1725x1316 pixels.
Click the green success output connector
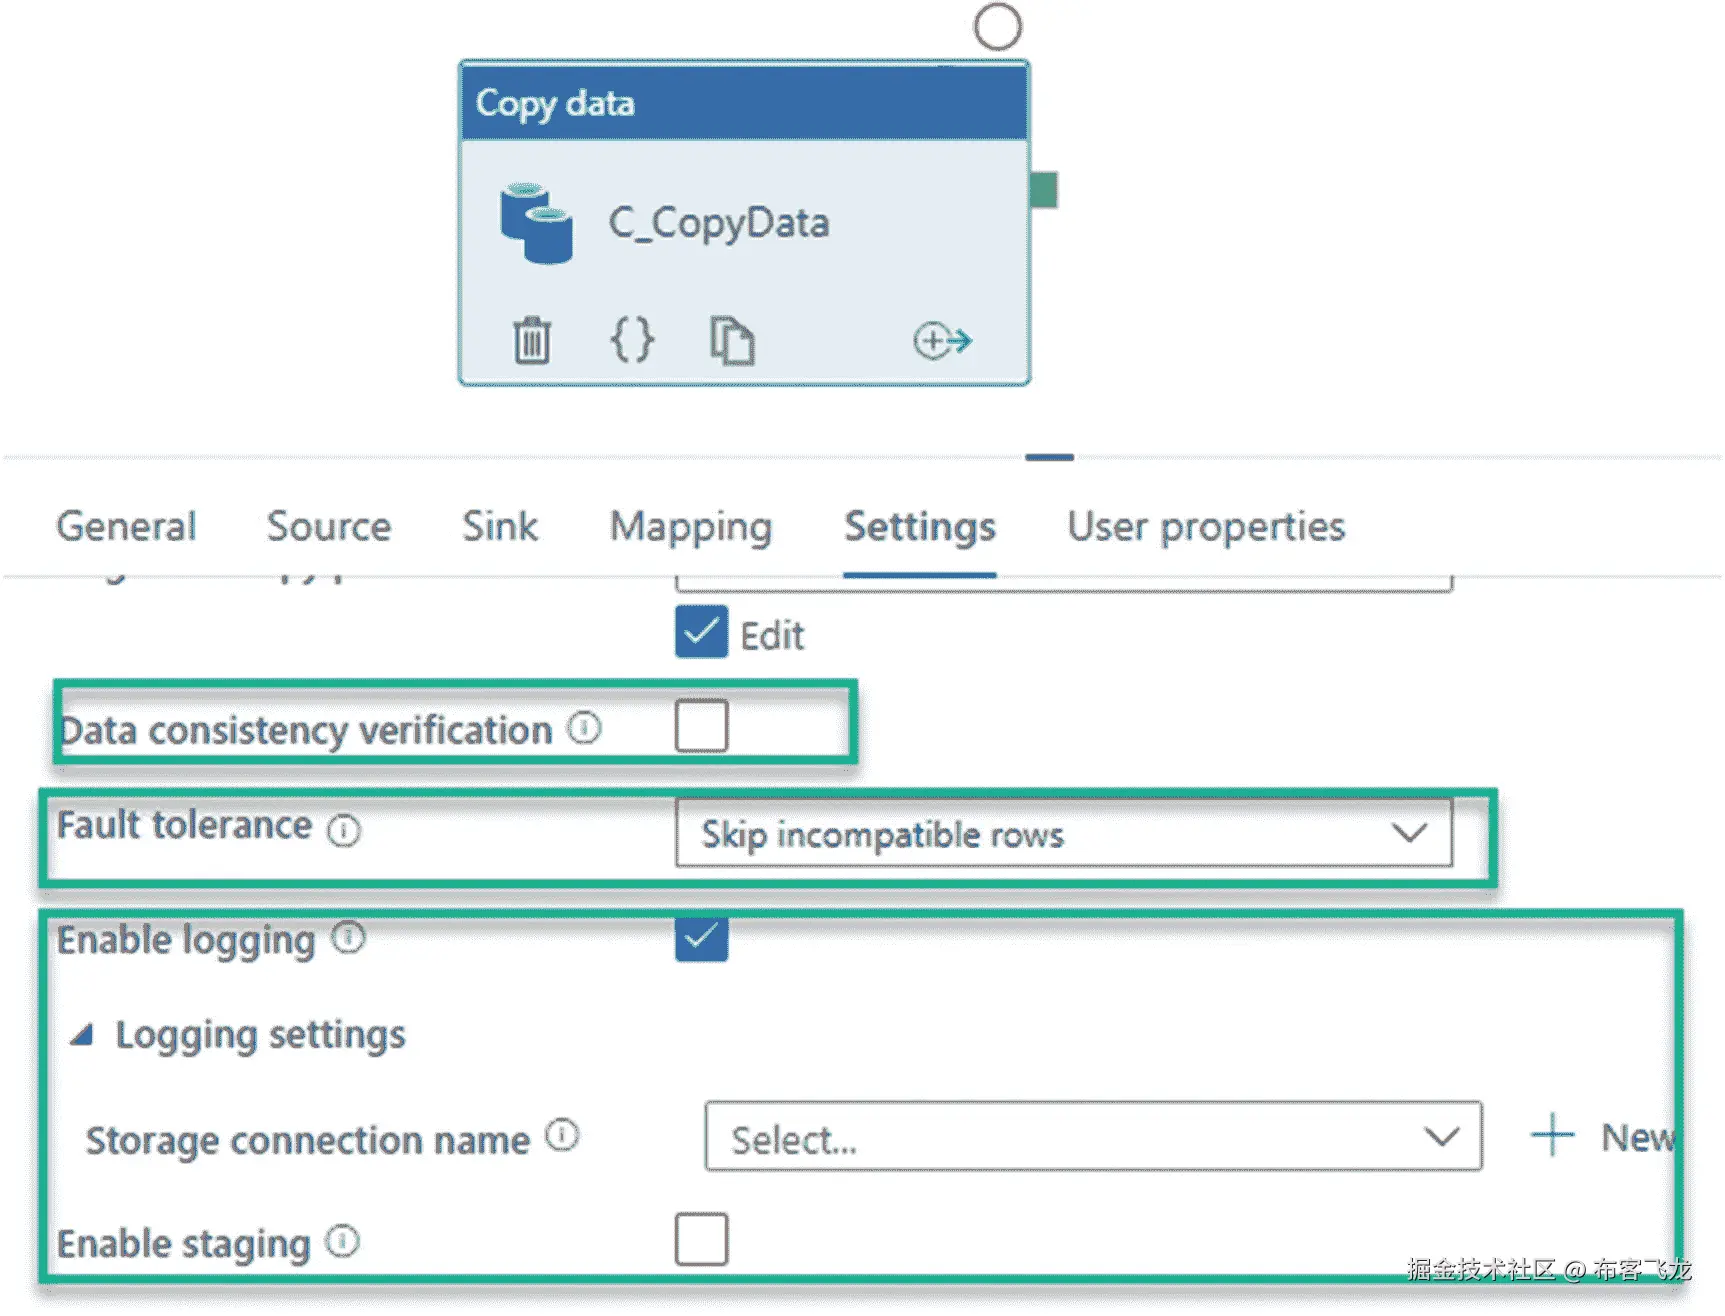(1044, 190)
